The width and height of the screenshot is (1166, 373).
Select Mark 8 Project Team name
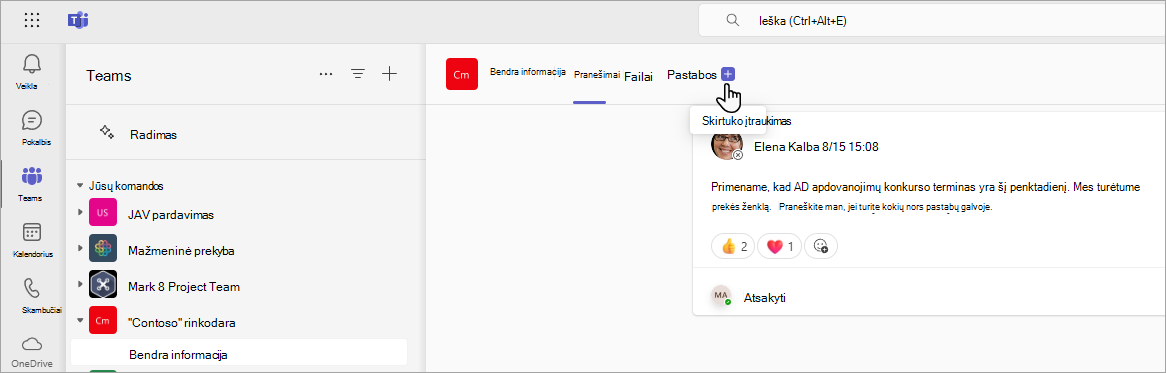coord(184,286)
